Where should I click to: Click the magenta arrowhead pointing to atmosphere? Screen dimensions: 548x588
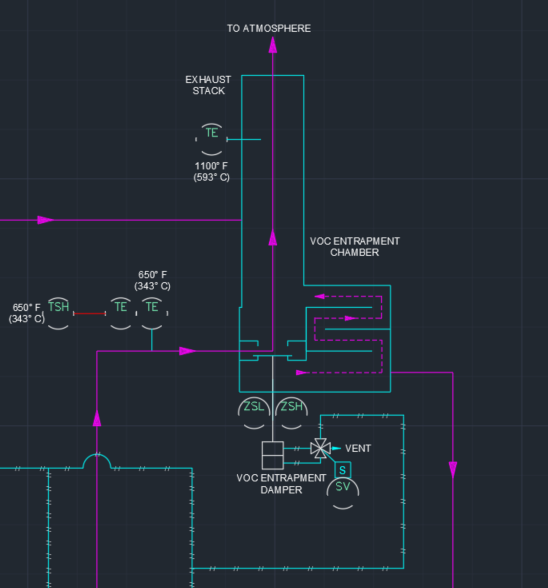pyautogui.click(x=273, y=44)
